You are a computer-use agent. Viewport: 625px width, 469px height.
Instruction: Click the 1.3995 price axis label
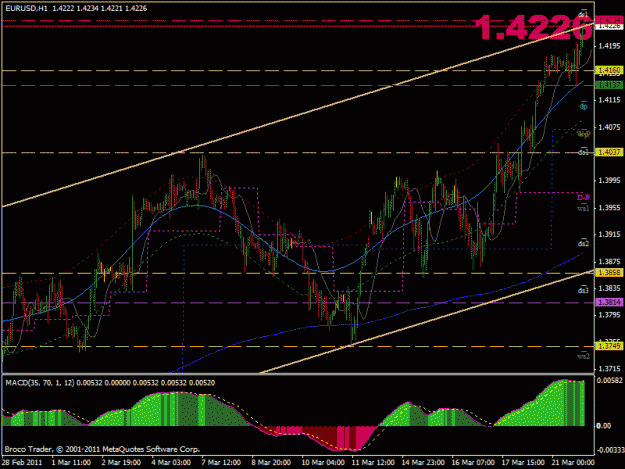pos(609,181)
